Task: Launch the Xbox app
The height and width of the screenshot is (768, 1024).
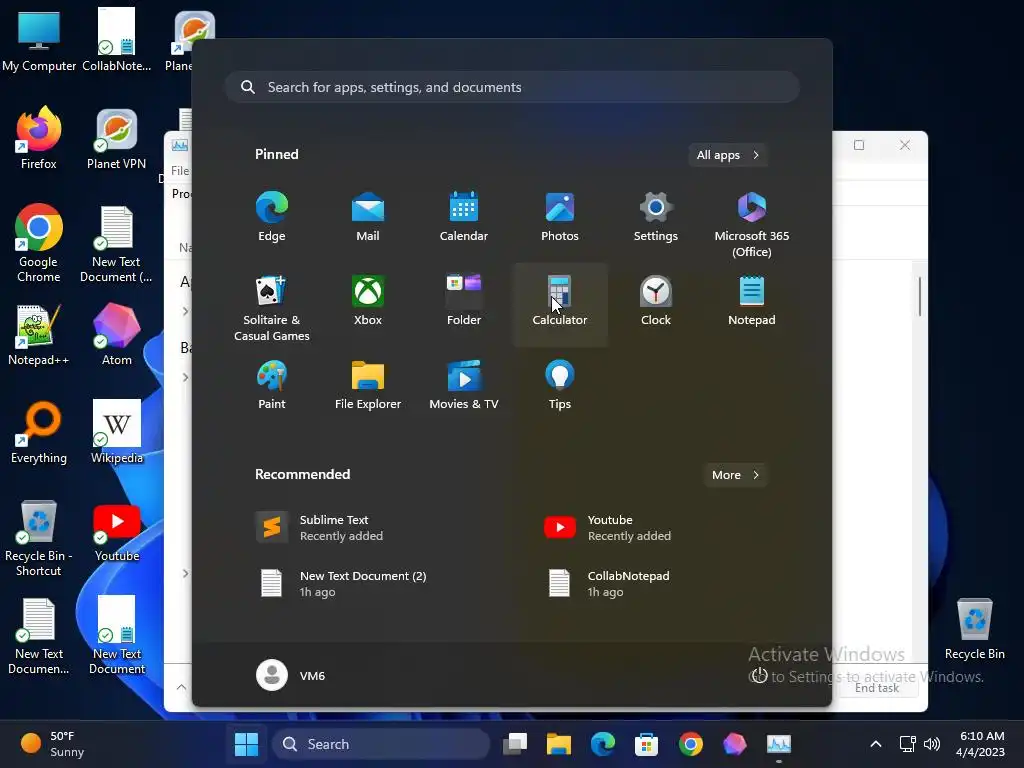Action: 368,301
